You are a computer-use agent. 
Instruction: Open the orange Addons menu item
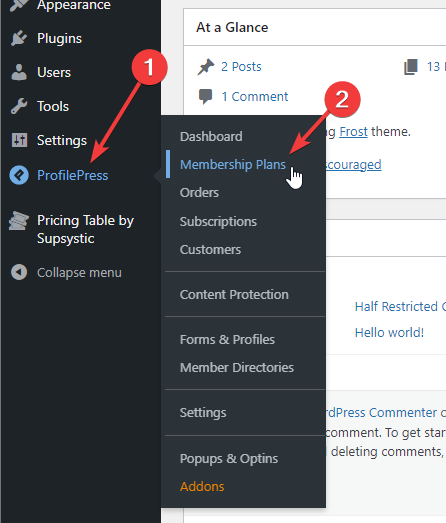(202, 486)
